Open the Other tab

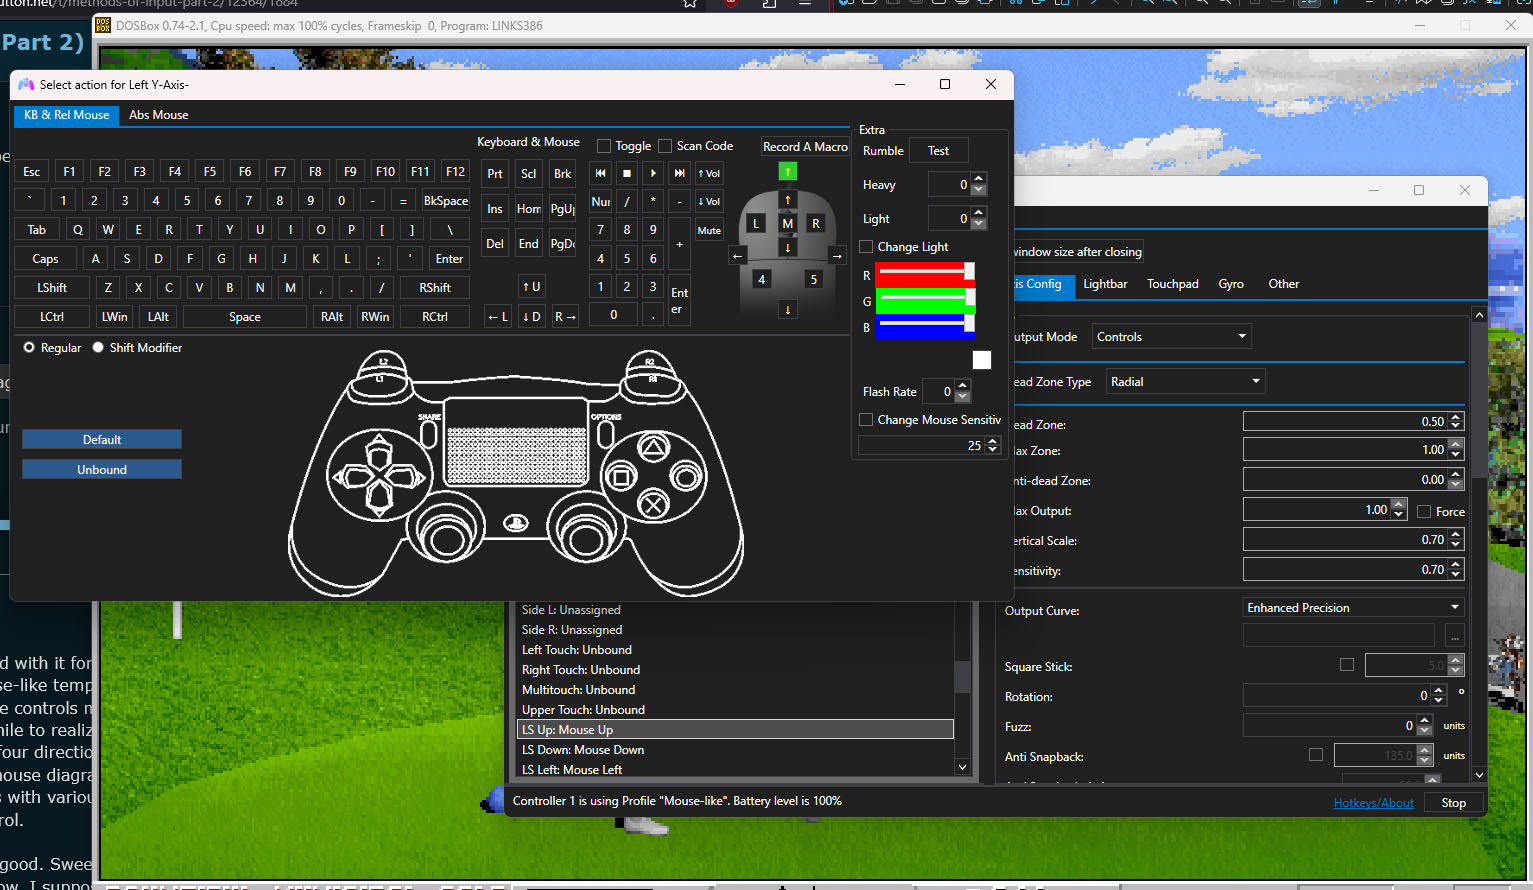coord(1284,284)
